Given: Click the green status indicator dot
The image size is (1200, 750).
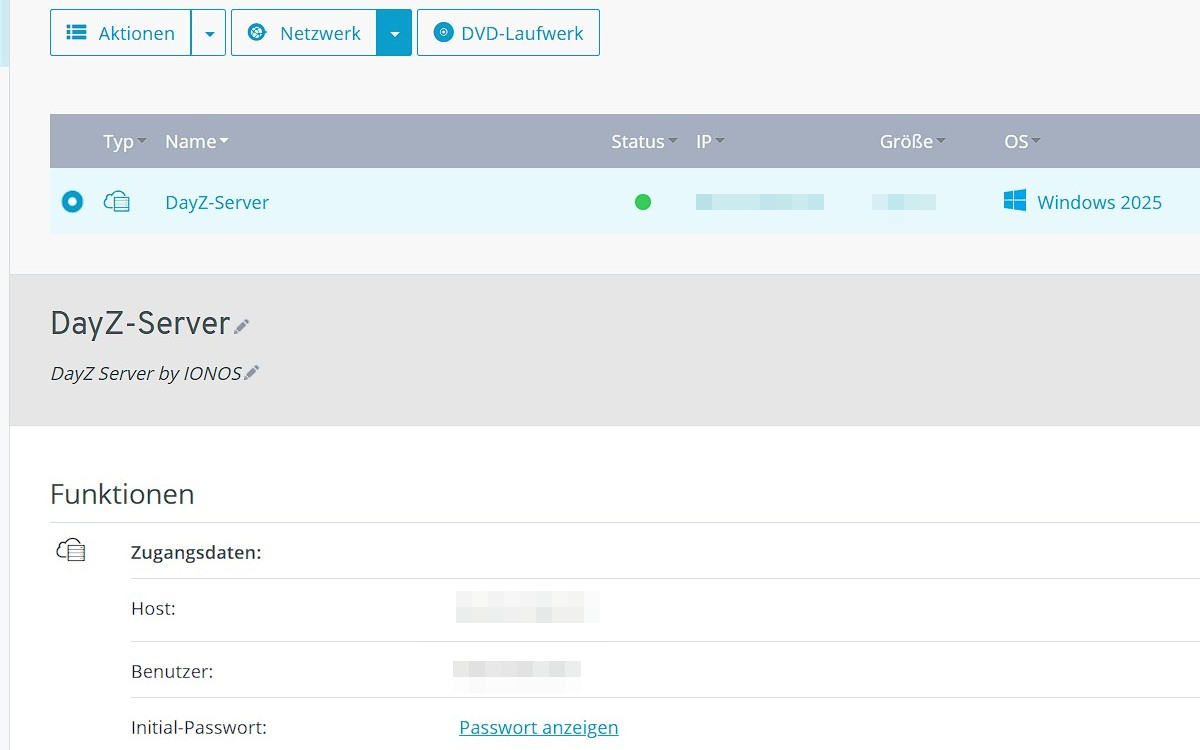Looking at the screenshot, I should point(643,202).
